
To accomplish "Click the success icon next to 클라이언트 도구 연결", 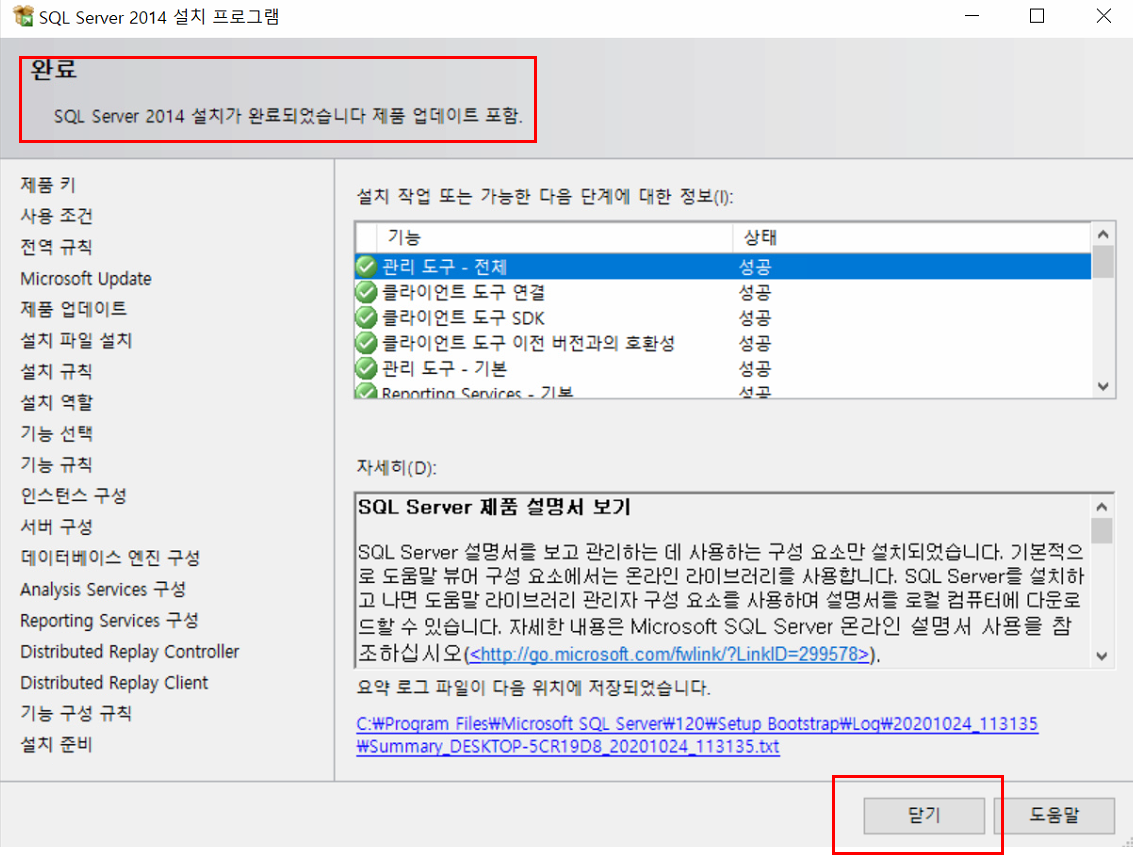I will tap(366, 292).
